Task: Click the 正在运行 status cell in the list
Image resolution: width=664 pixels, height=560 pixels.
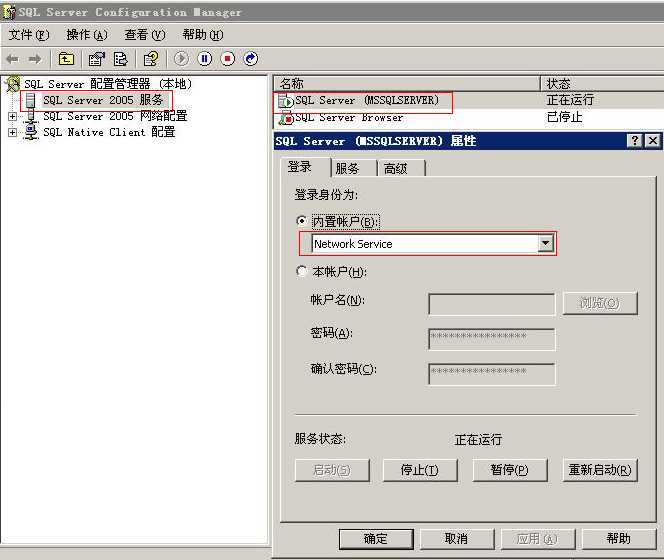Action: [x=570, y=100]
